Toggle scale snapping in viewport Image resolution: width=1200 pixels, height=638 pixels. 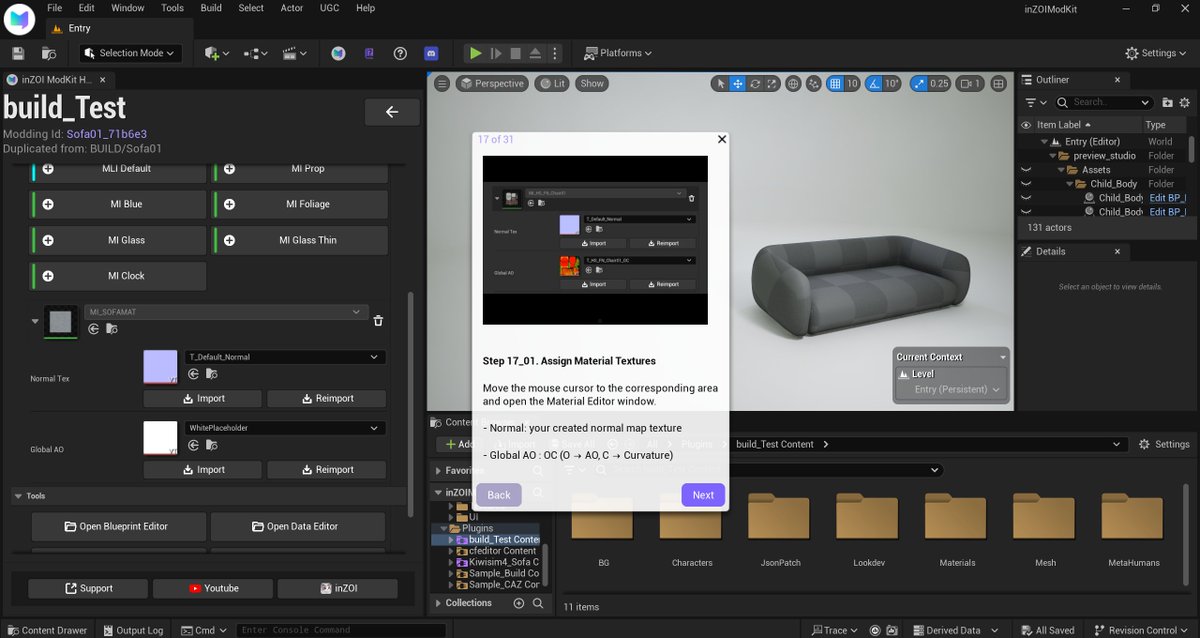point(918,84)
